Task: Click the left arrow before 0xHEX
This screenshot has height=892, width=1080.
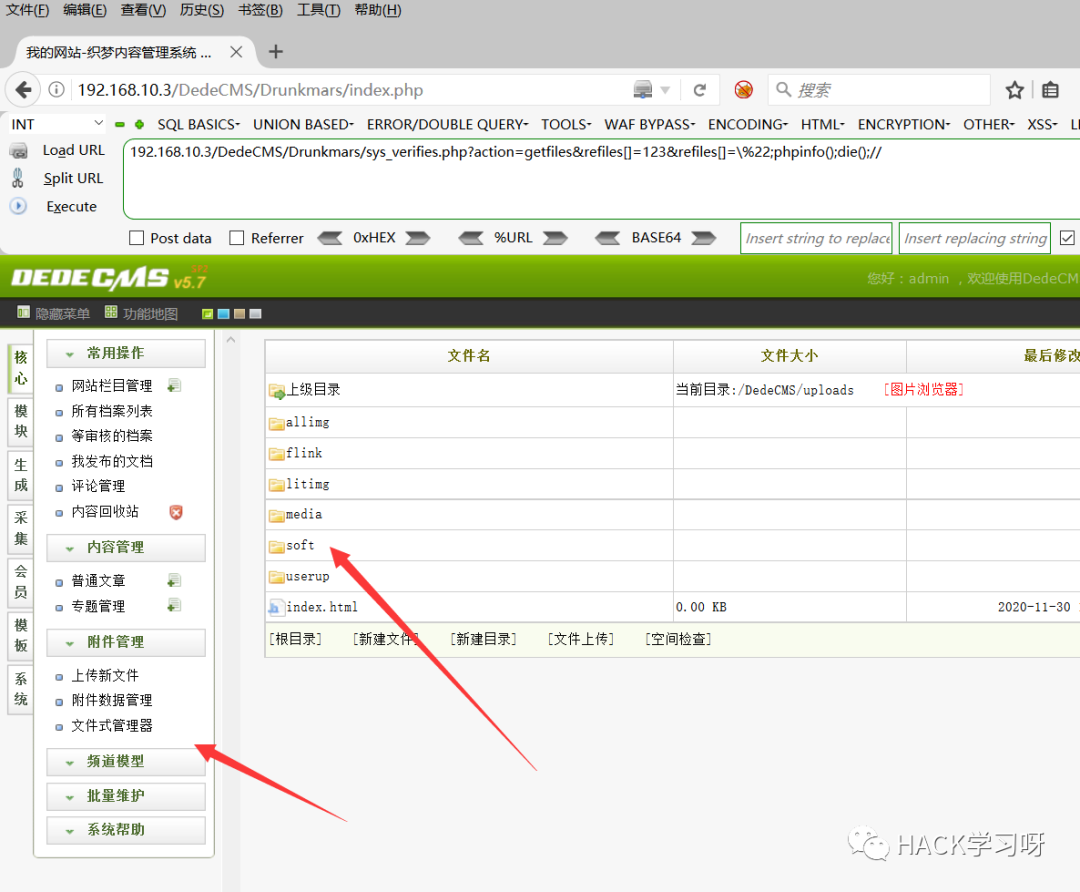Action: point(330,238)
